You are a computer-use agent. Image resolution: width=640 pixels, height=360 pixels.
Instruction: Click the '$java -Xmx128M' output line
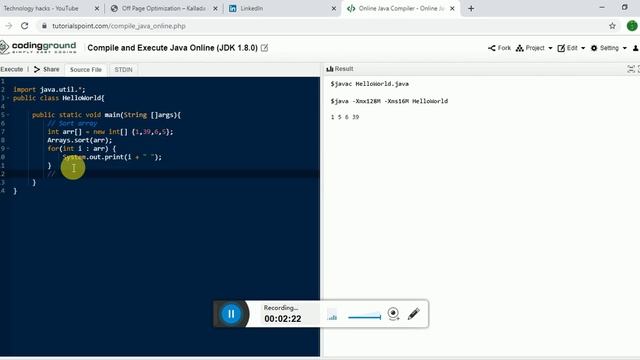[389, 101]
